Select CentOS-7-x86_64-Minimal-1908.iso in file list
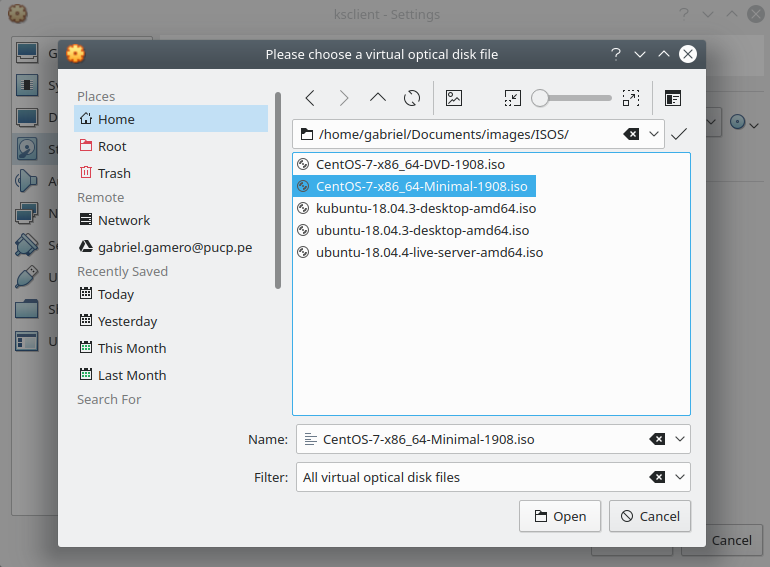Image resolution: width=770 pixels, height=567 pixels. 414,187
